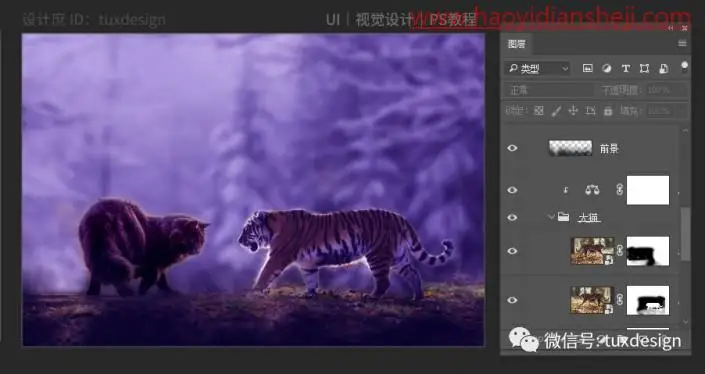This screenshot has width=705, height=374.
Task: Click the mask link icon on the lower tiger layer
Action: [620, 299]
